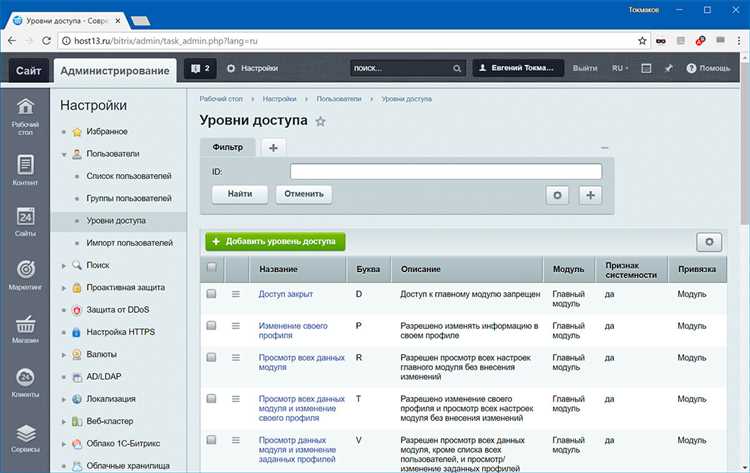
Task: Switch to the Администрирование tab
Action: [115, 71]
